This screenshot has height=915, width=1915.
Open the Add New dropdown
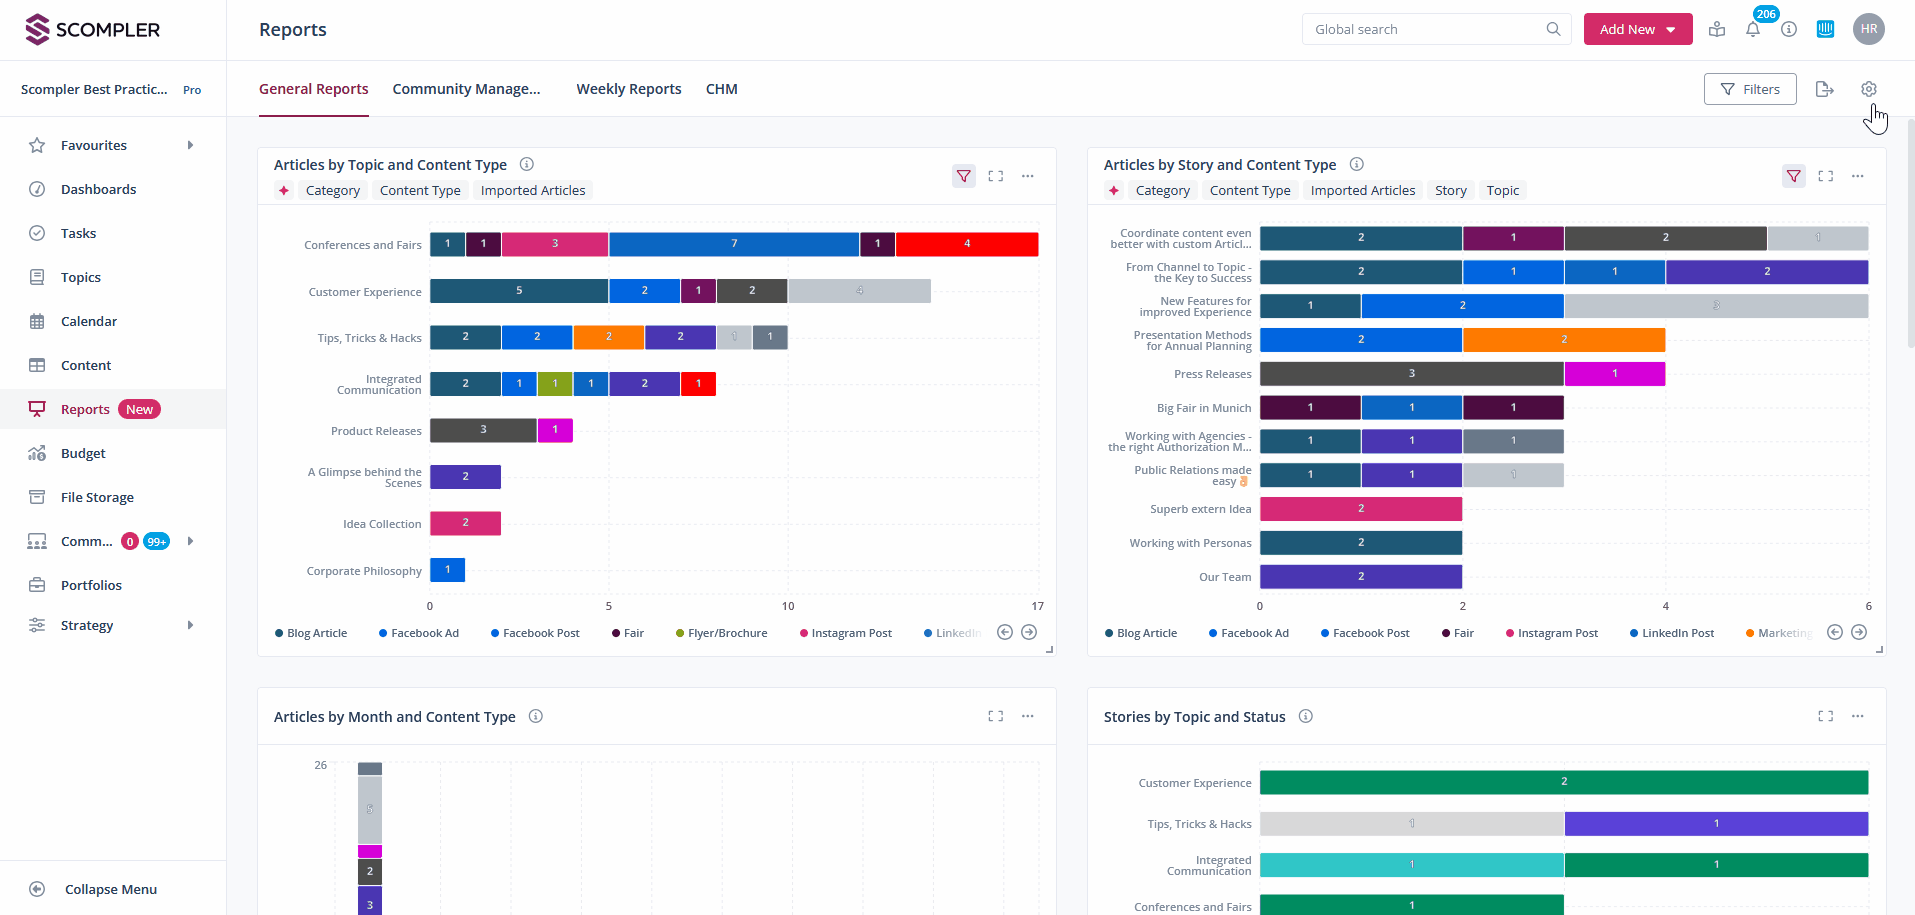click(x=1637, y=29)
